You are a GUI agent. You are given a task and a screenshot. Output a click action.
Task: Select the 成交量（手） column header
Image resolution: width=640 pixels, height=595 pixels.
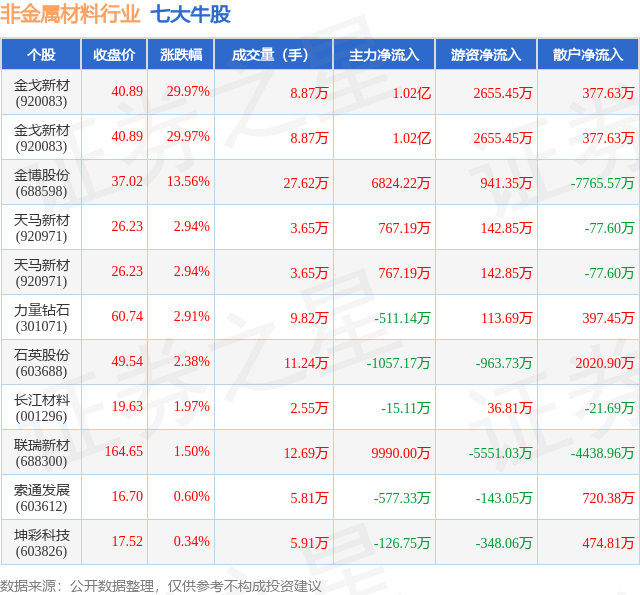pyautogui.click(x=273, y=54)
